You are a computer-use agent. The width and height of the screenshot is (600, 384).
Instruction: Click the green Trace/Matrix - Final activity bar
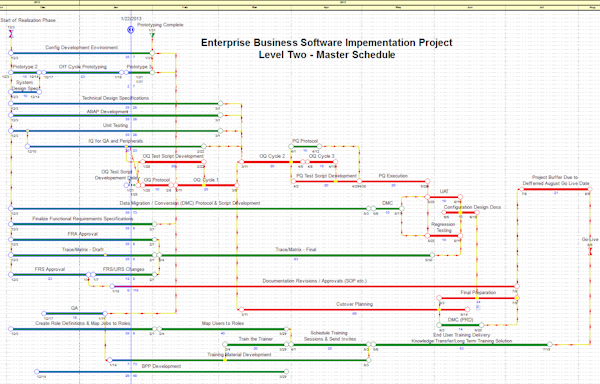[295, 255]
